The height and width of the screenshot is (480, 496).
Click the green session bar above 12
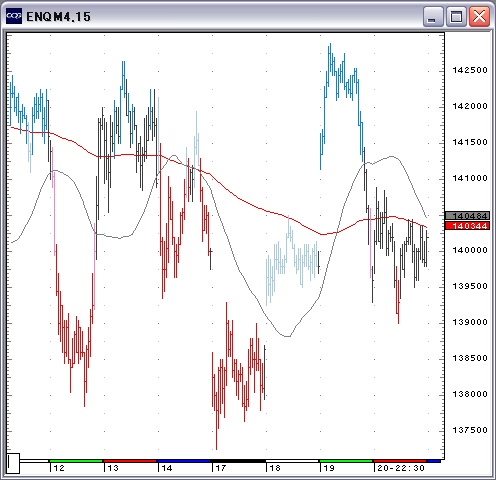click(76, 461)
